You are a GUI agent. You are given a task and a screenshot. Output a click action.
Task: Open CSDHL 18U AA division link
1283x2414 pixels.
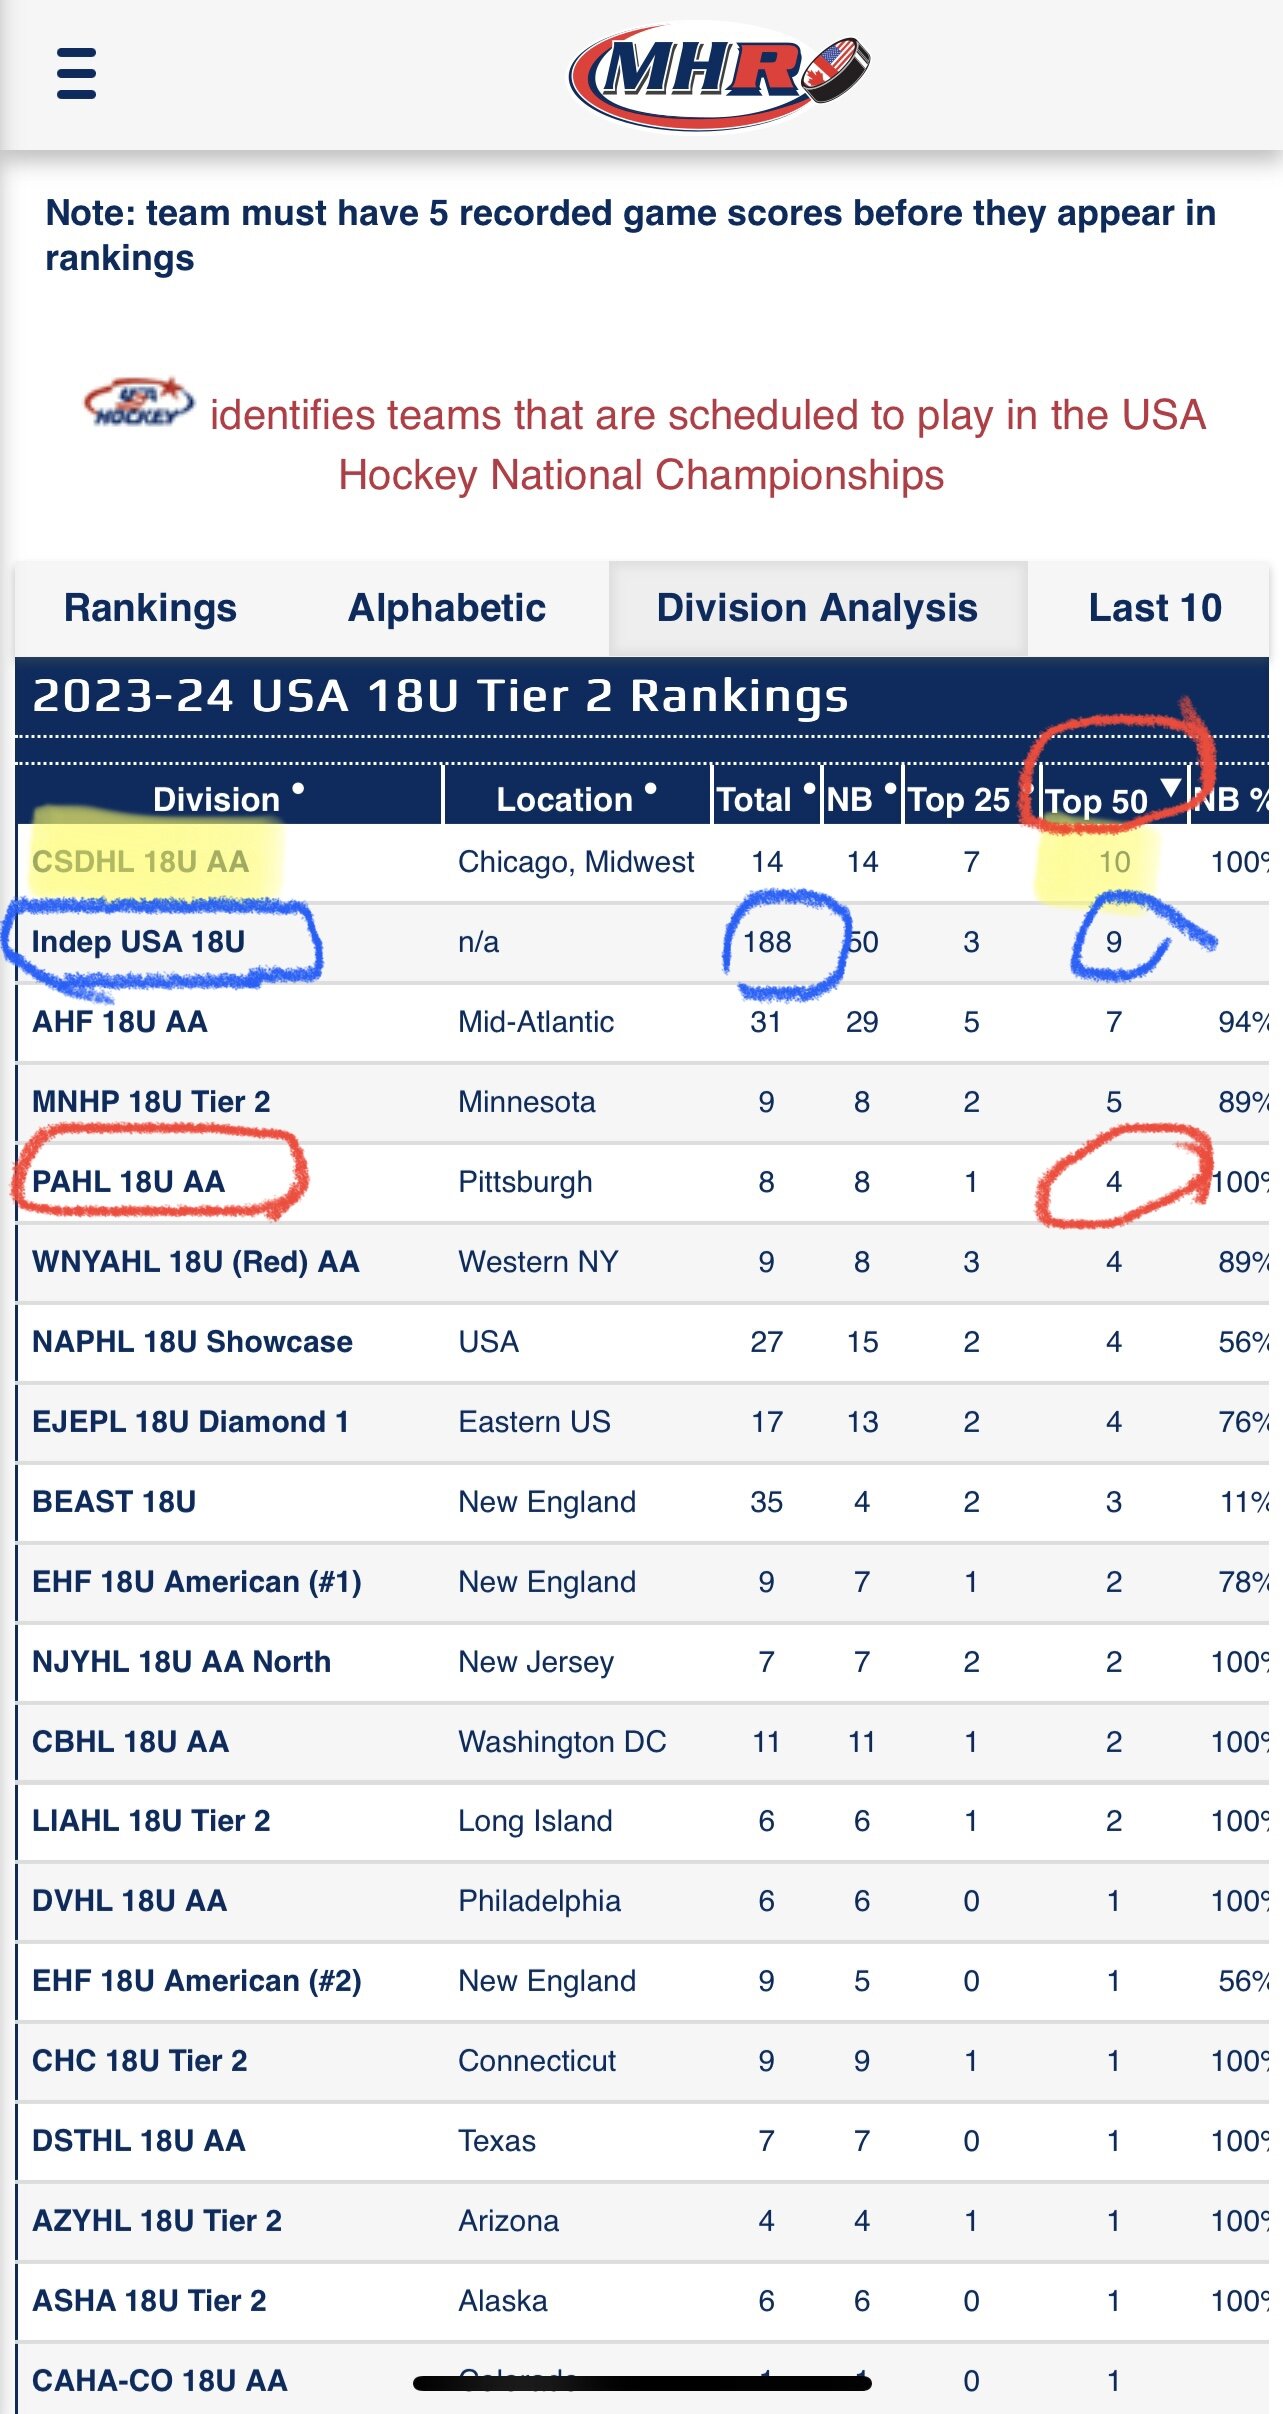point(140,861)
